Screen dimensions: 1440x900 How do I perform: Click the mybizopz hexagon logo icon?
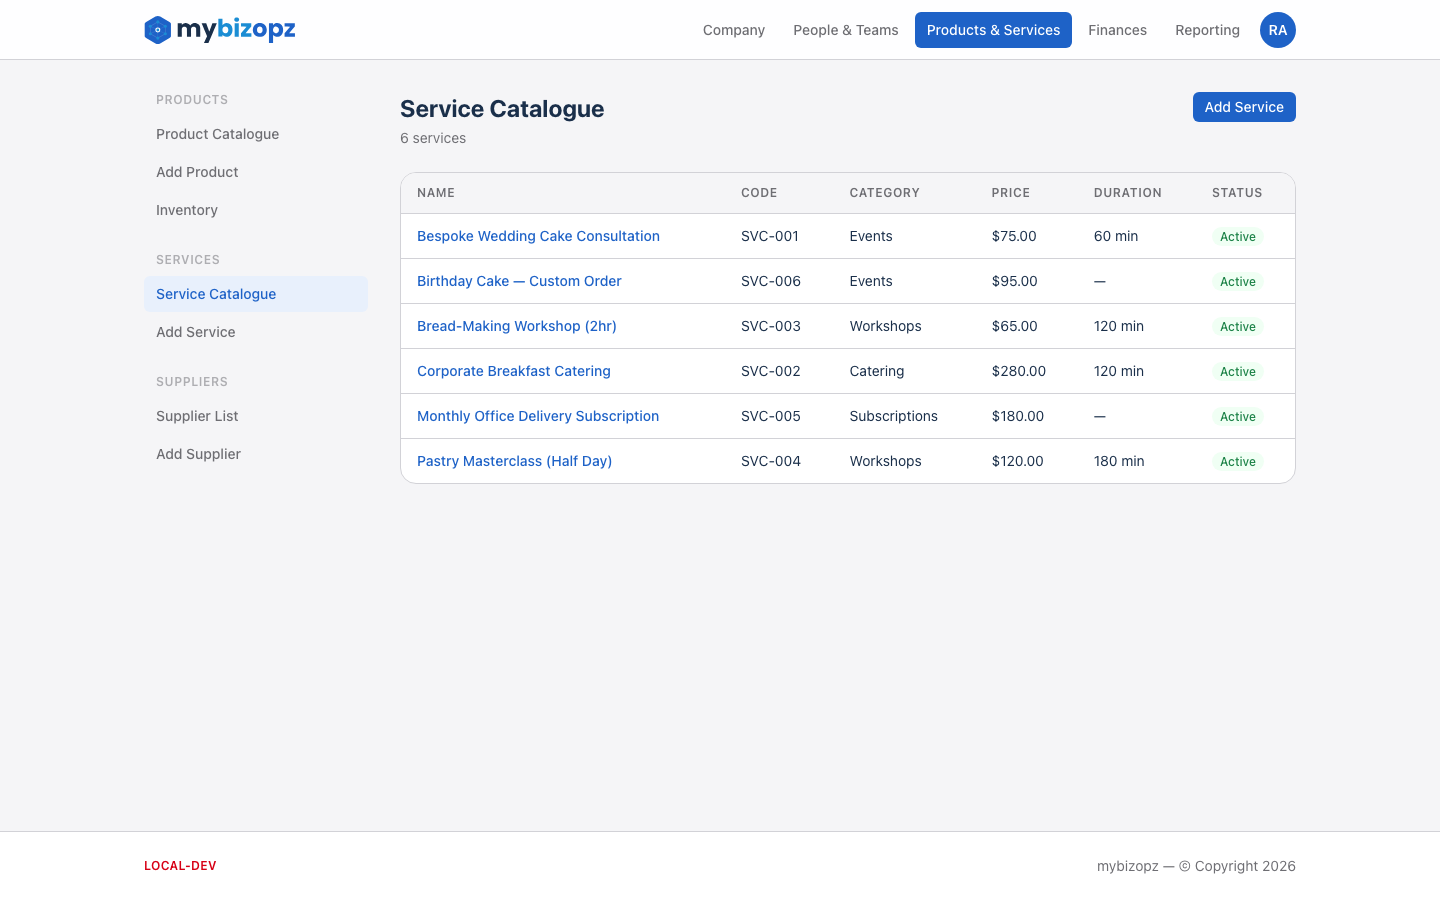[156, 30]
